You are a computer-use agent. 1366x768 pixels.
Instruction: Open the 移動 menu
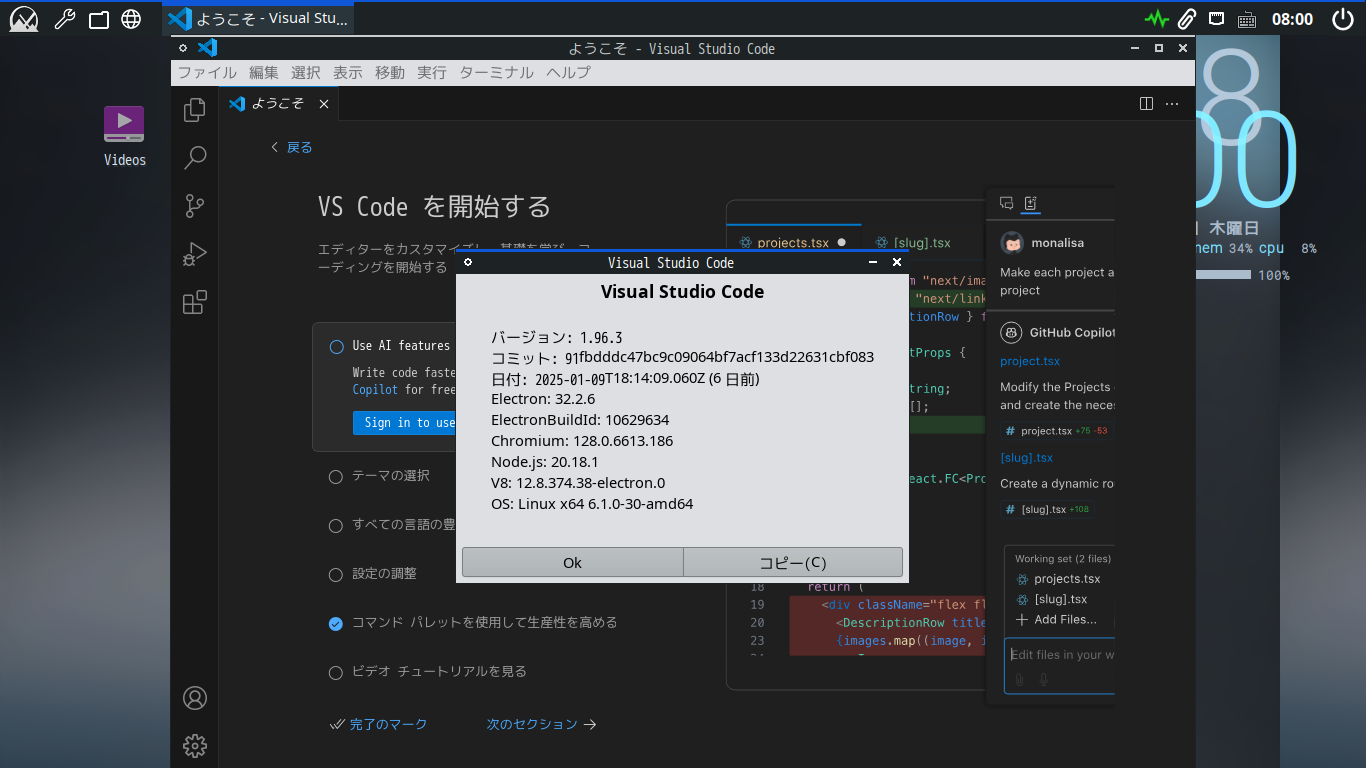tap(390, 73)
